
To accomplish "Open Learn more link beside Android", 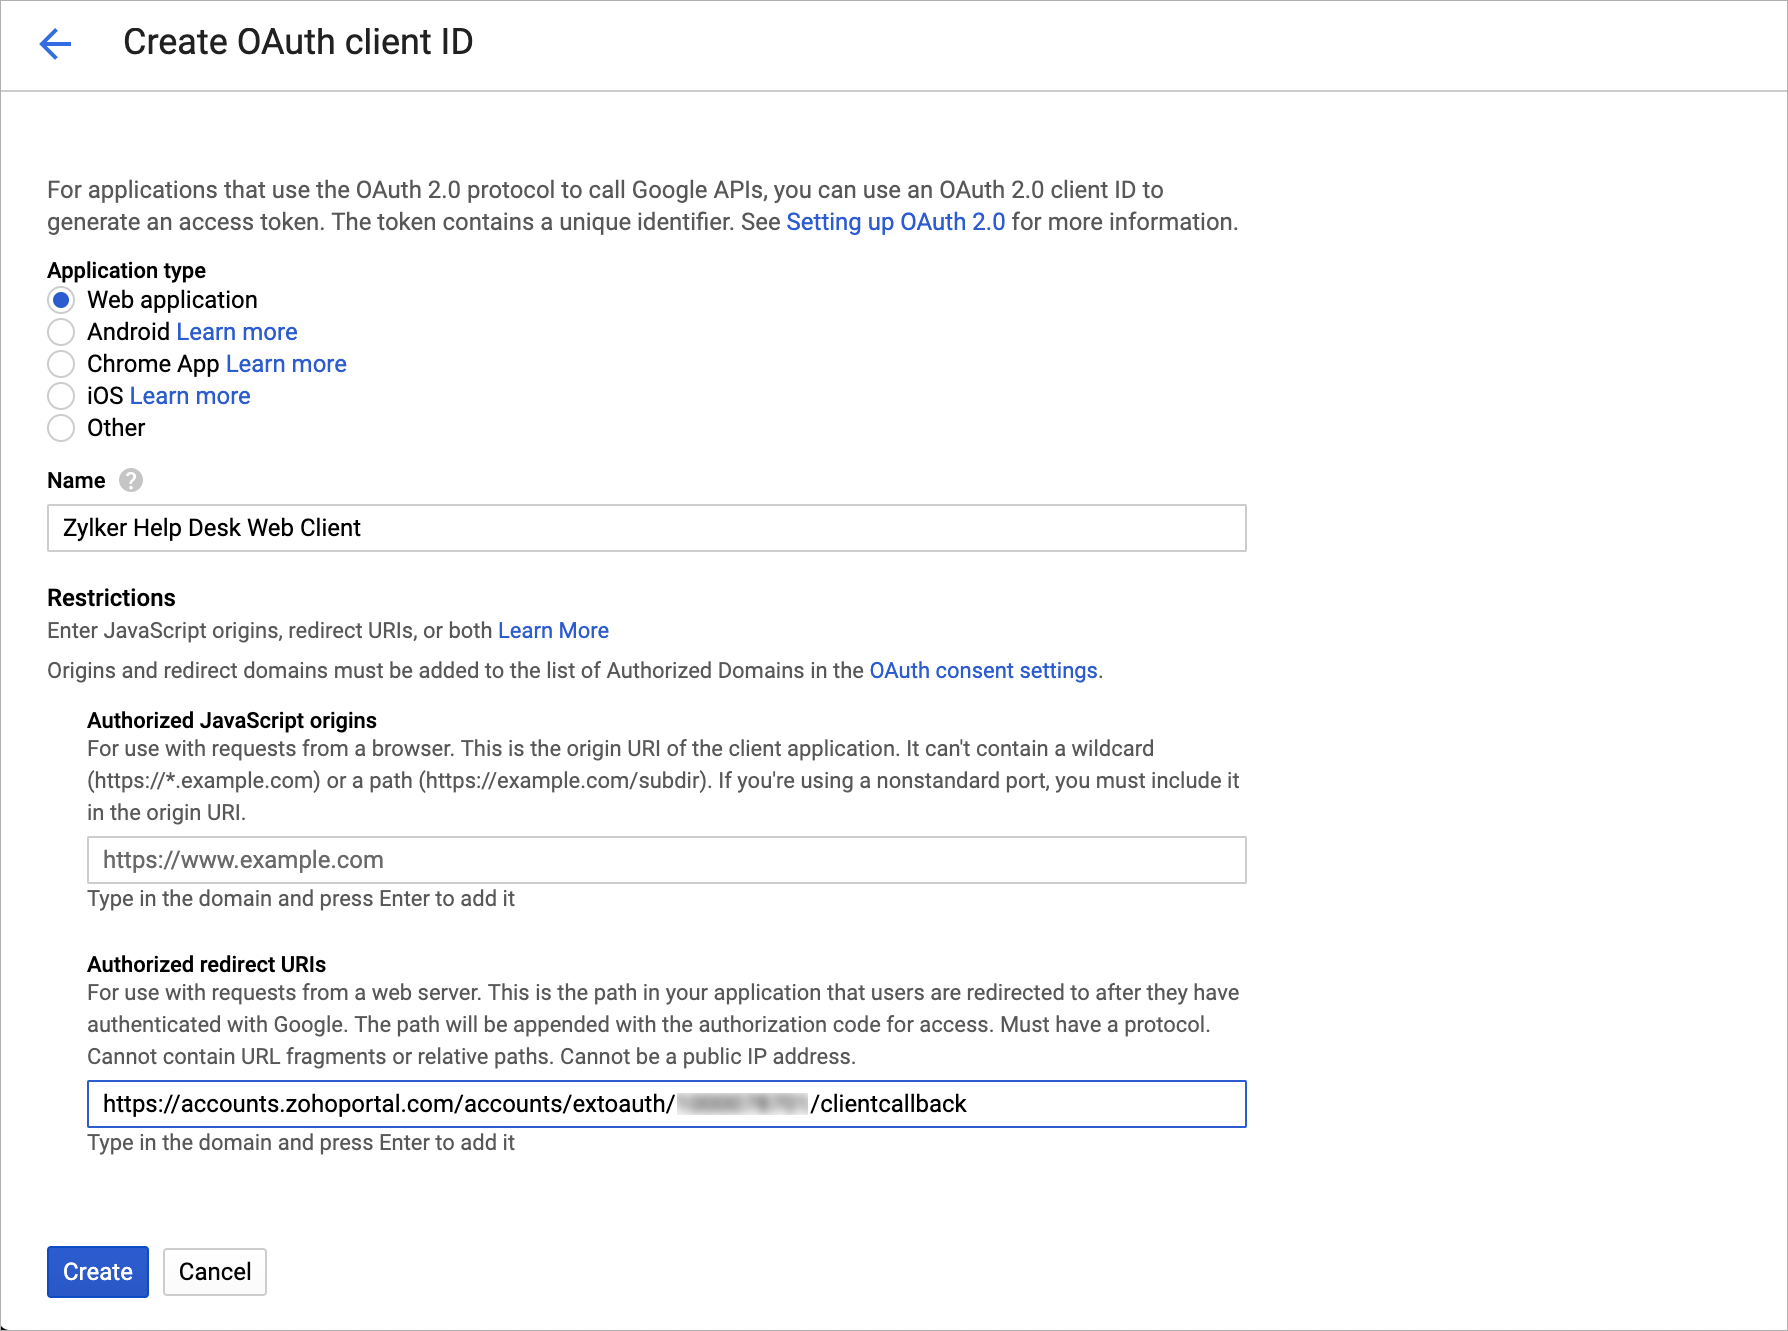I will point(237,332).
